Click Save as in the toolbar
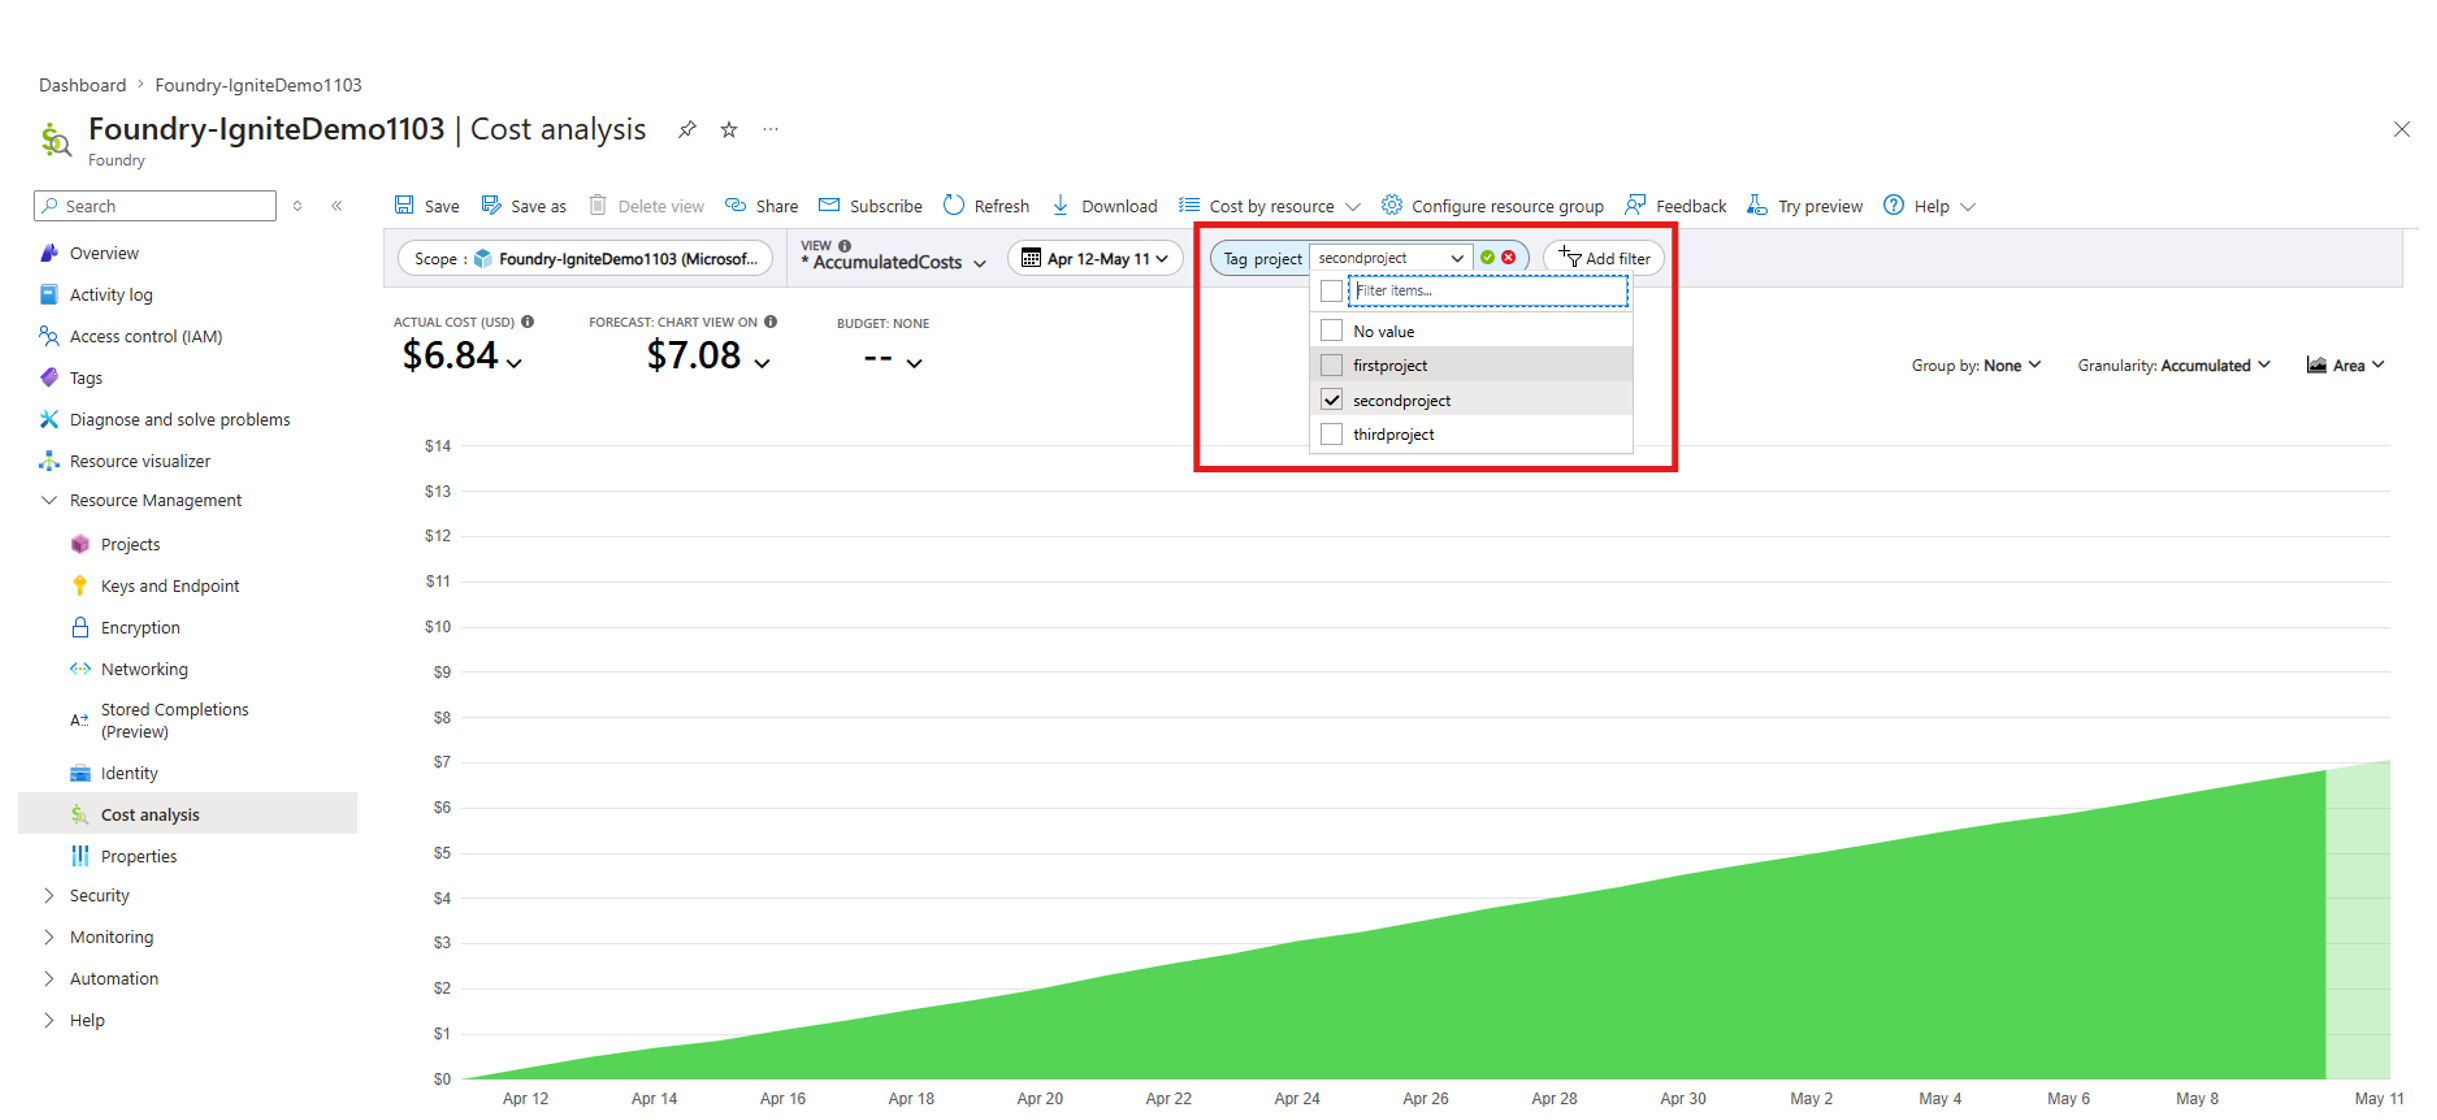This screenshot has width=2437, height=1120. pos(524,206)
